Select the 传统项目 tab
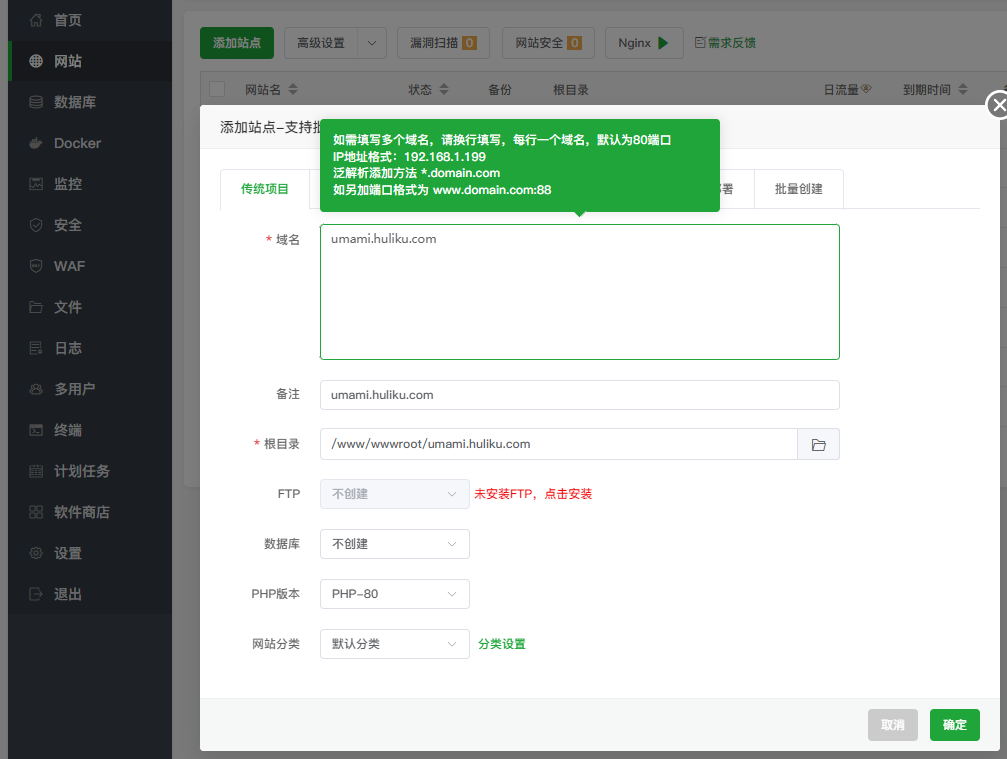This screenshot has height=759, width=1007. pyautogui.click(x=265, y=189)
